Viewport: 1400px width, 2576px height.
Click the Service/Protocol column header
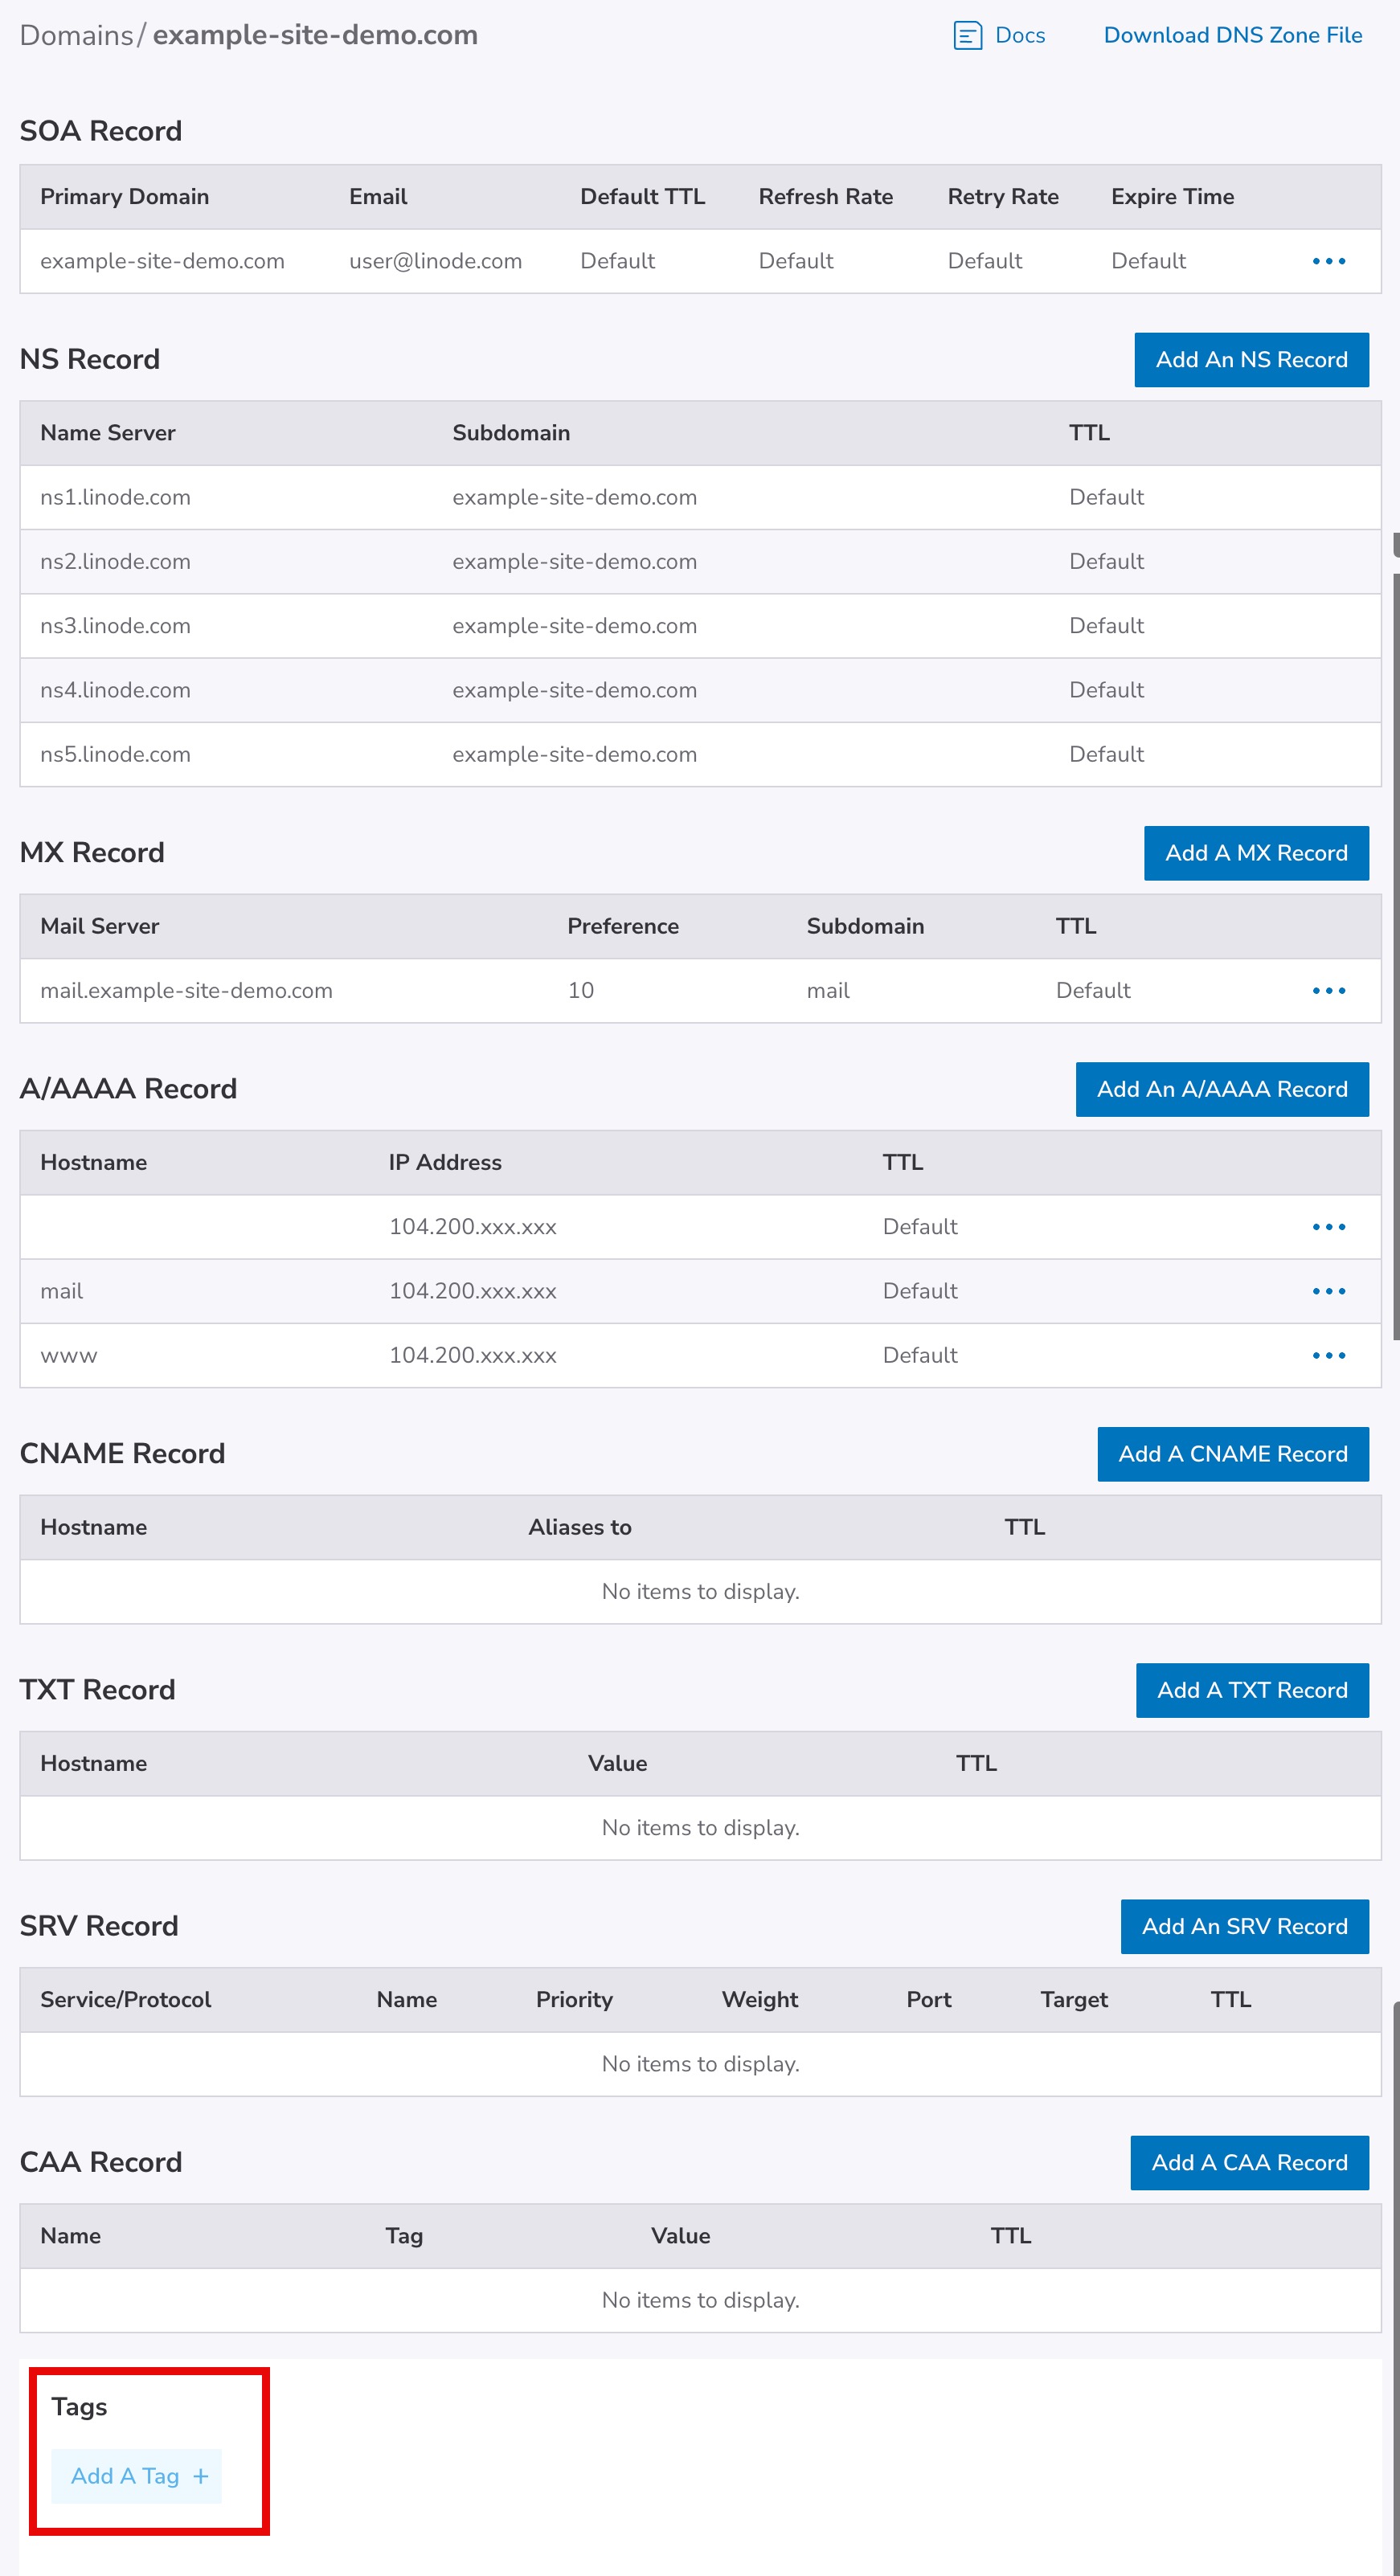pos(126,2000)
